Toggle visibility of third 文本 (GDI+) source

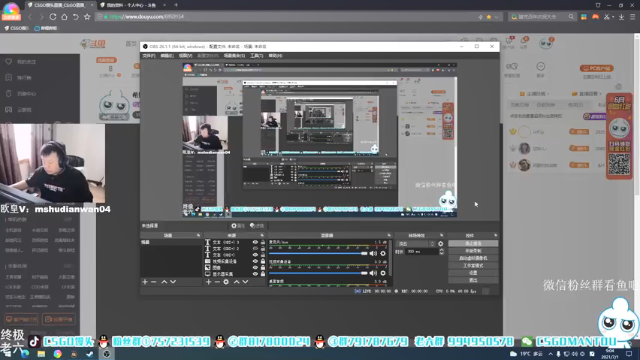click(256, 255)
